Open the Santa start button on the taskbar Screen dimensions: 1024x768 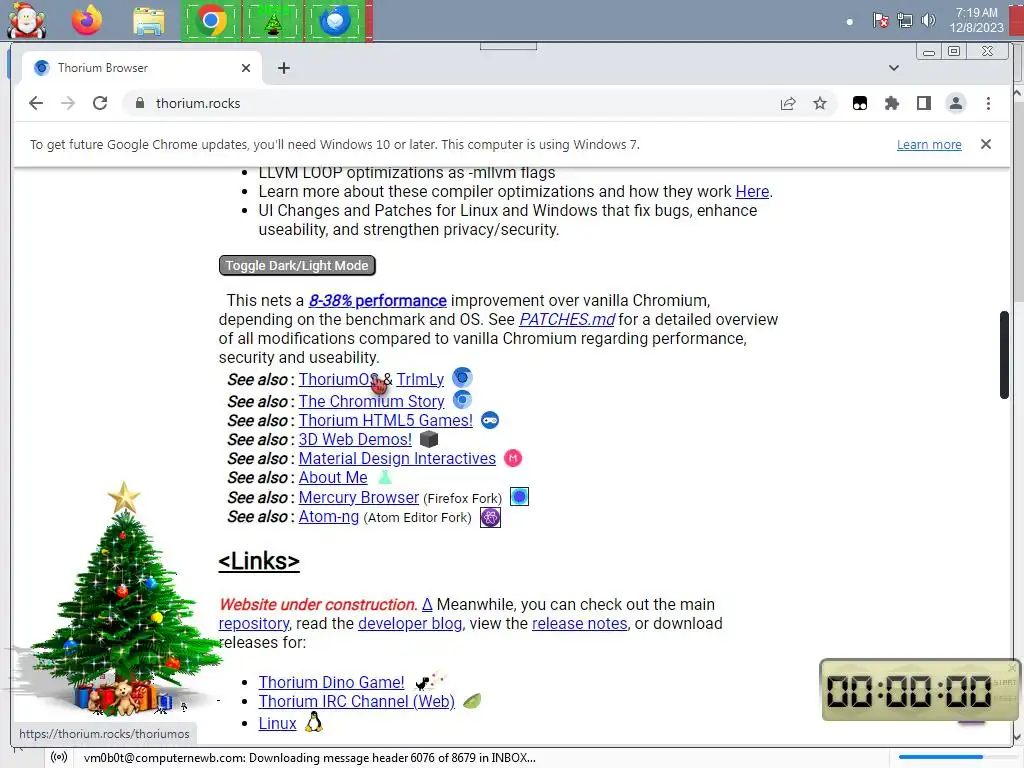click(x=26, y=20)
